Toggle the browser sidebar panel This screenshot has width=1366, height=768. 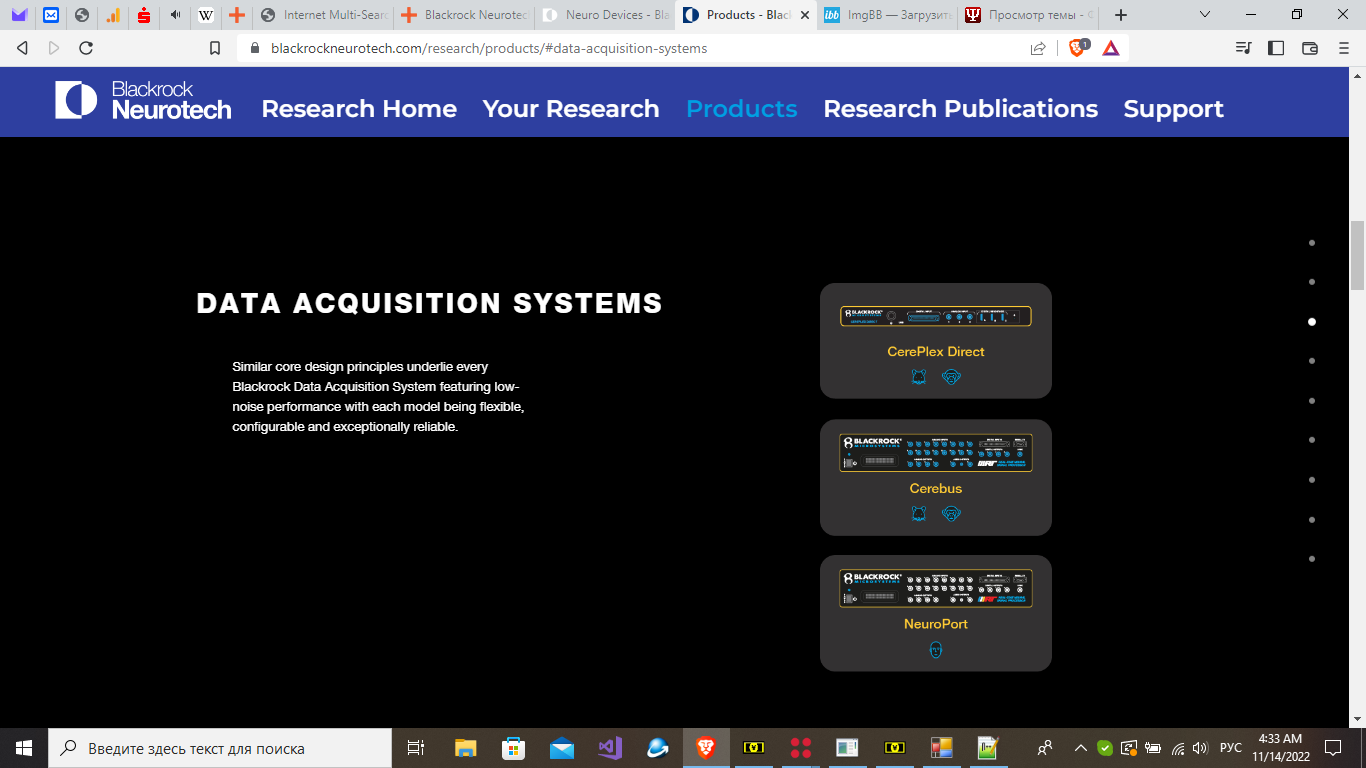point(1276,48)
